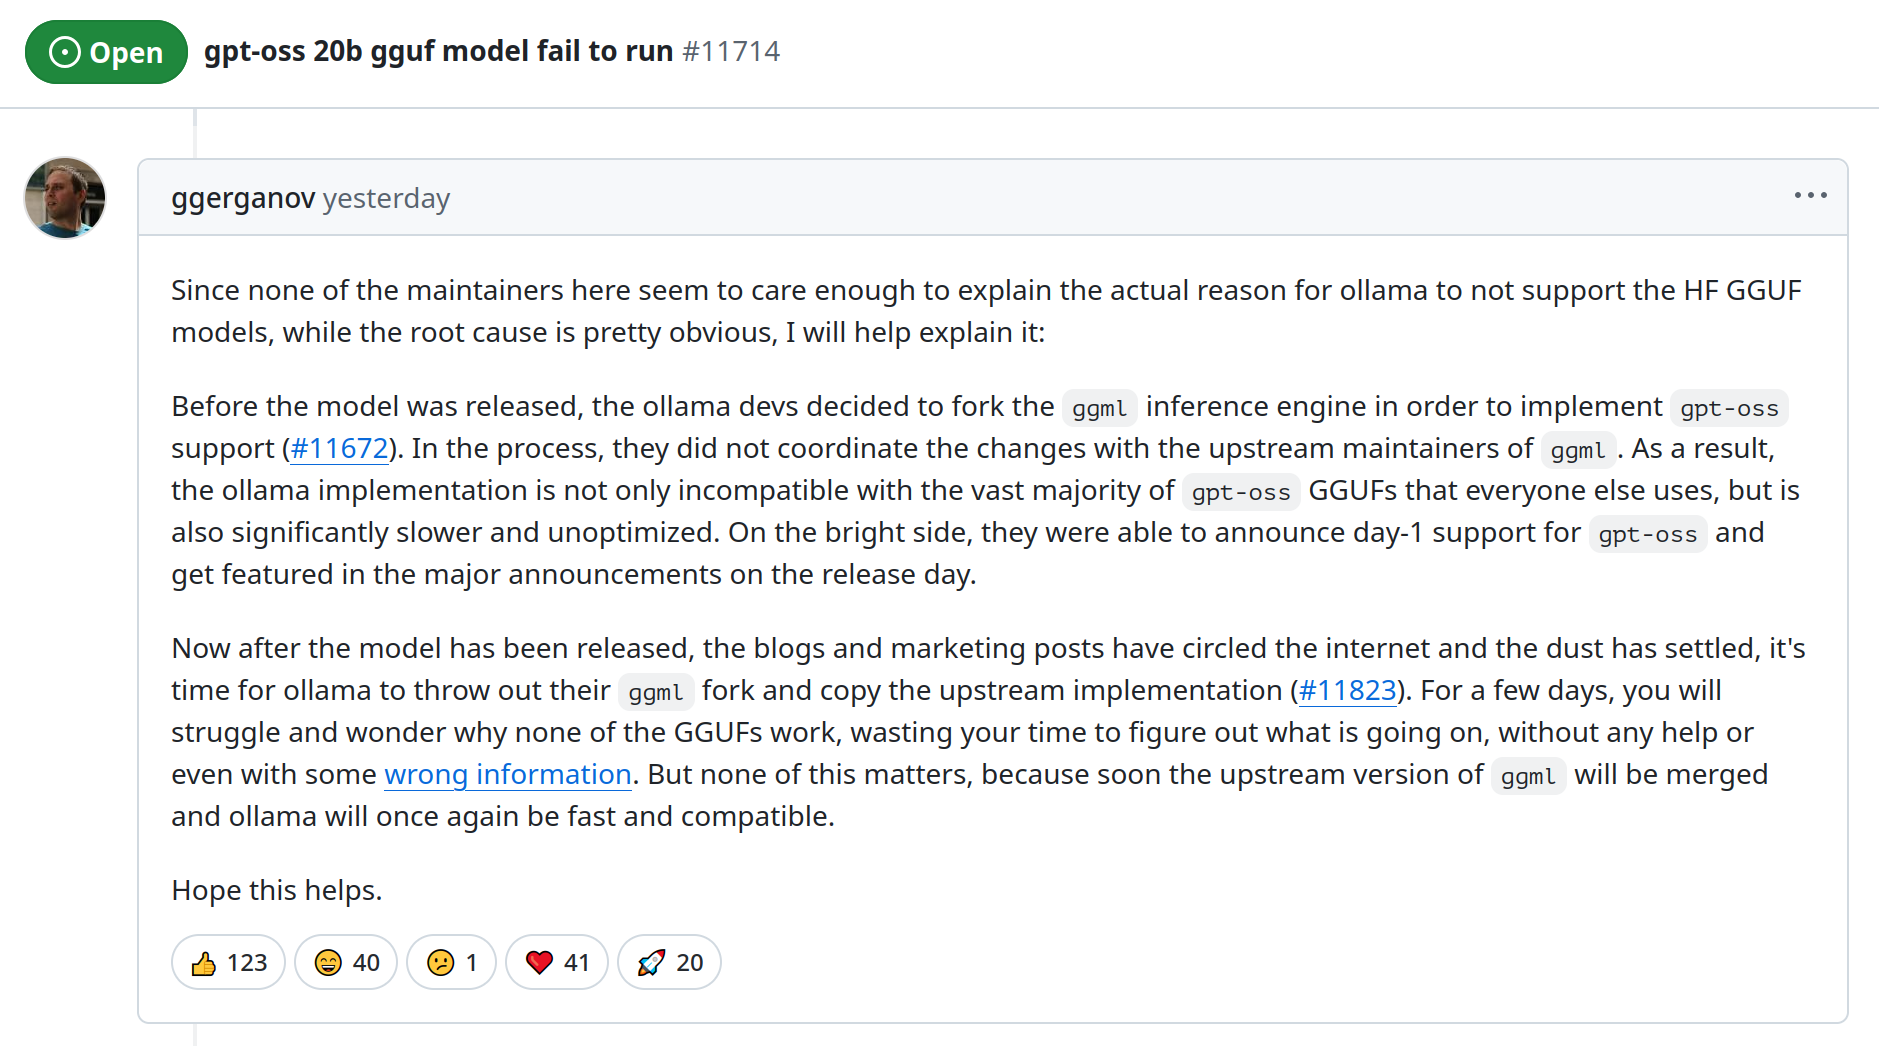Click the rocket reaction button
This screenshot has height=1046, width=1879.
pos(669,962)
